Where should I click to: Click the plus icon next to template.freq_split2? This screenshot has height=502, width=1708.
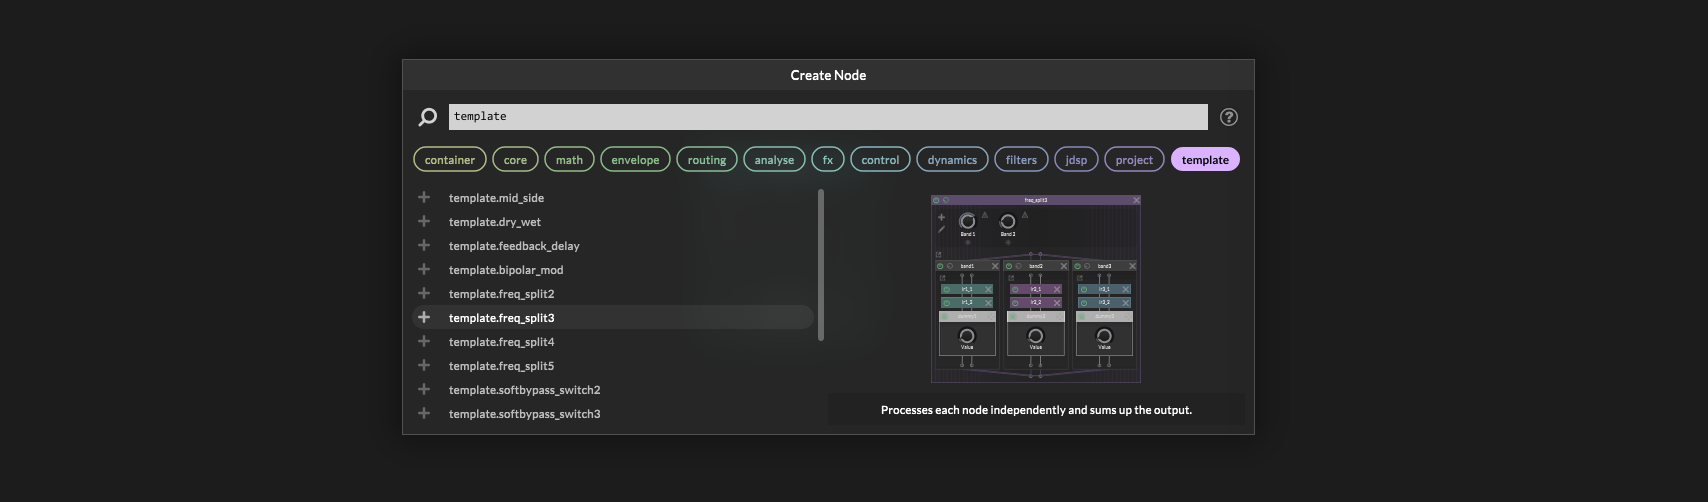[424, 293]
